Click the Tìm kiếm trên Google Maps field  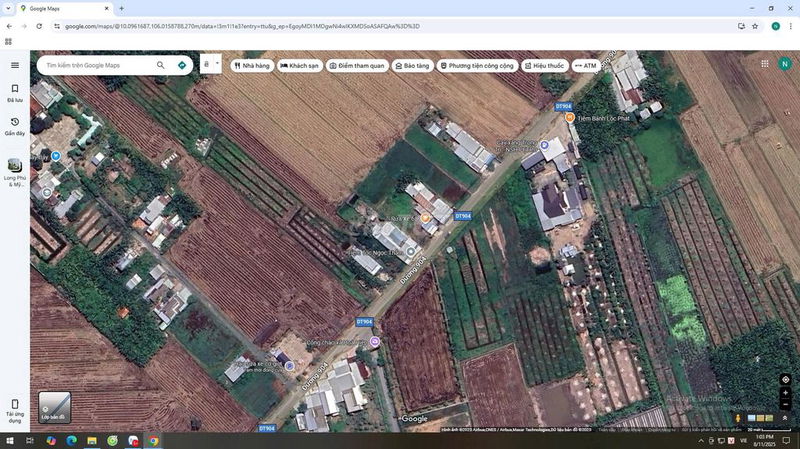click(x=95, y=65)
